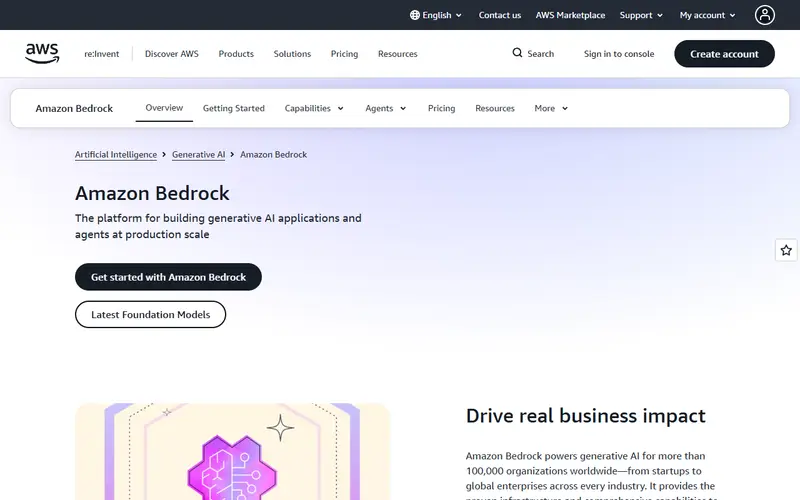Viewport: 800px width, 500px height.
Task: Click the Drive real business impact heading
Action: (x=585, y=416)
